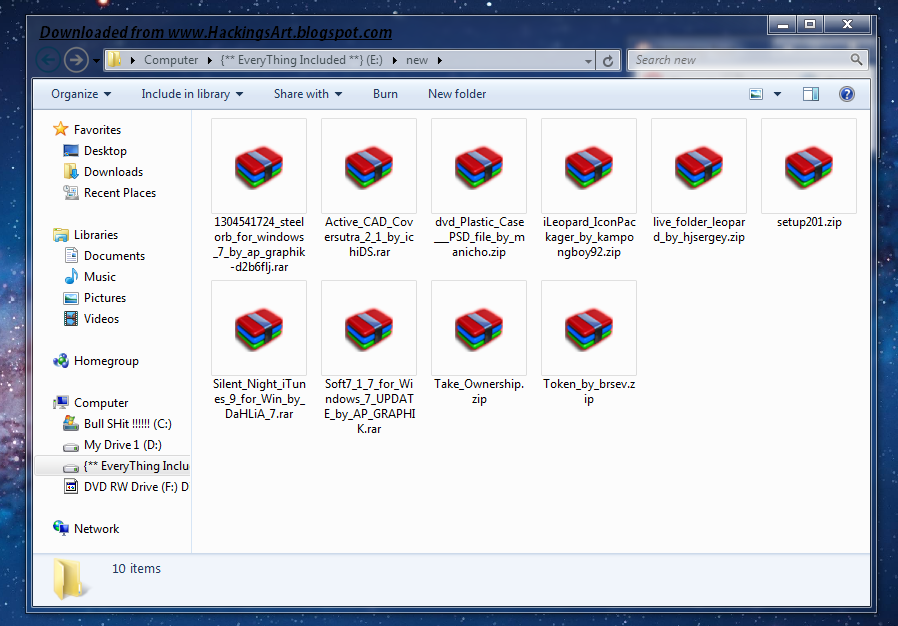Image resolution: width=898 pixels, height=626 pixels.
Task: Open the Pictures library in sidebar
Action: [x=105, y=298]
